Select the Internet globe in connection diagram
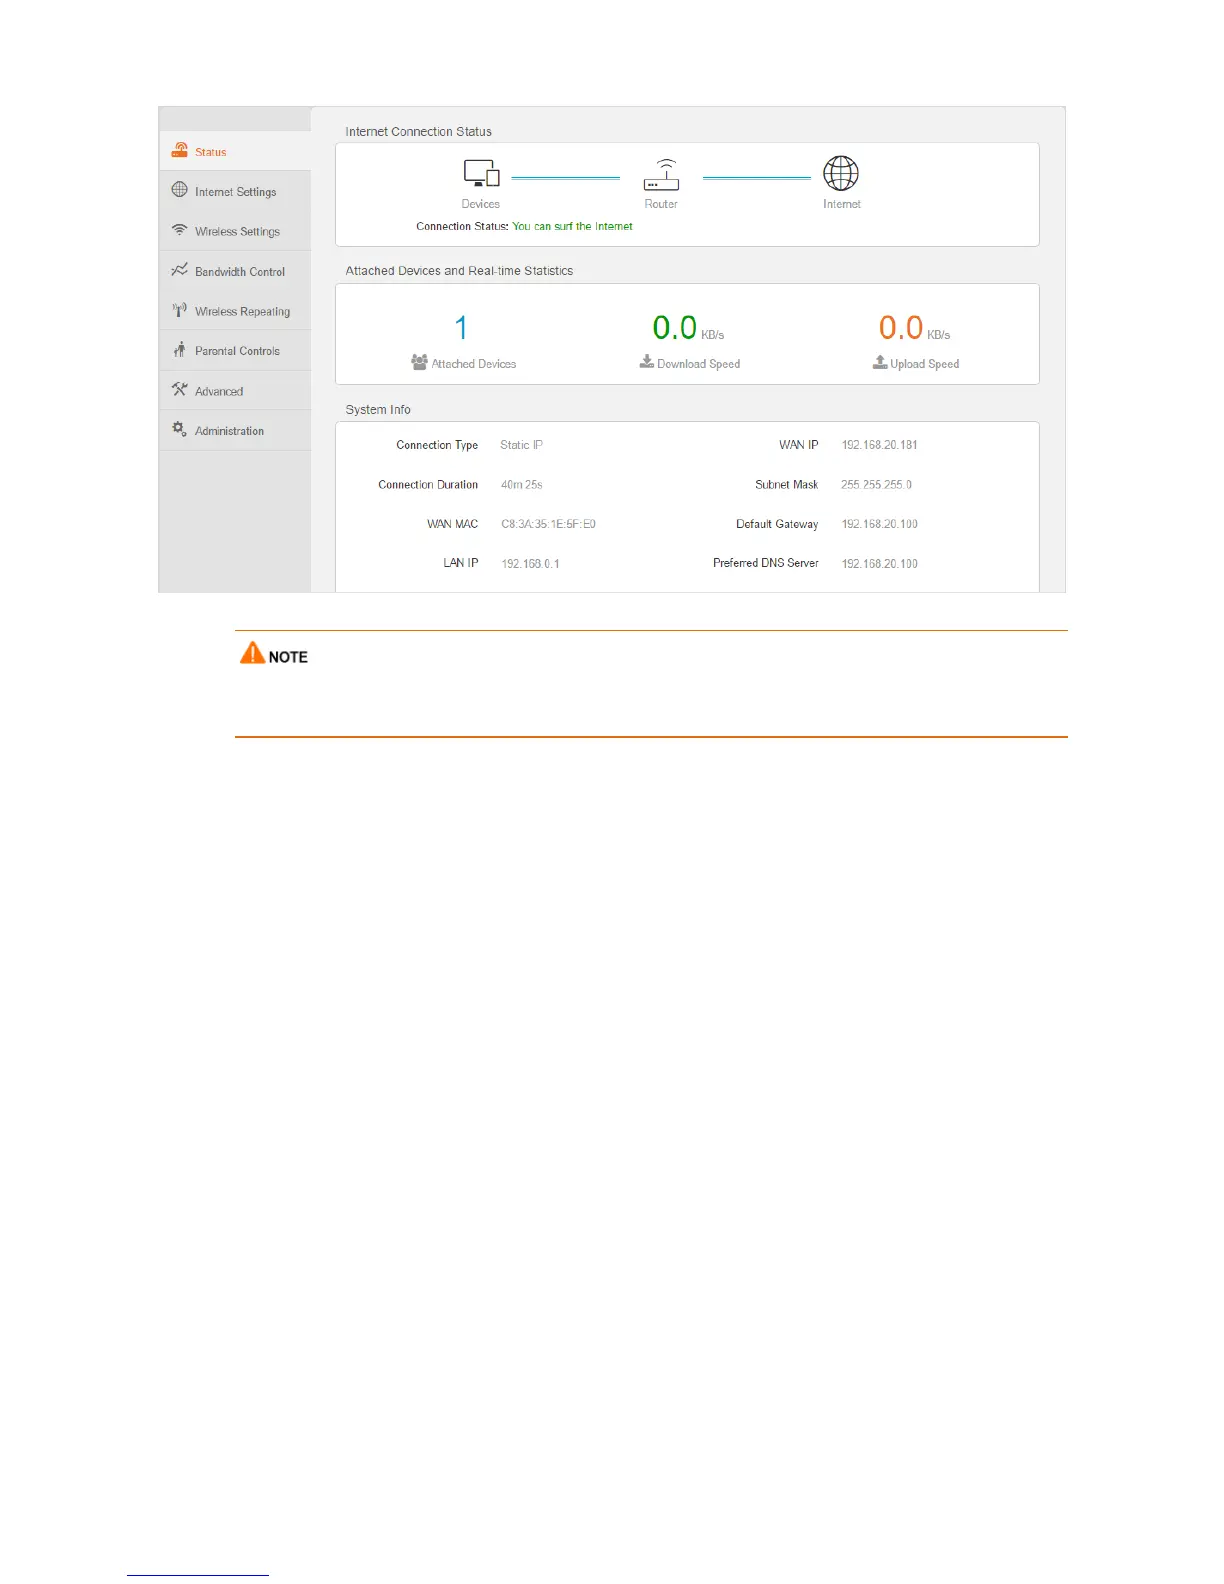The height and width of the screenshot is (1584, 1224). click(841, 173)
